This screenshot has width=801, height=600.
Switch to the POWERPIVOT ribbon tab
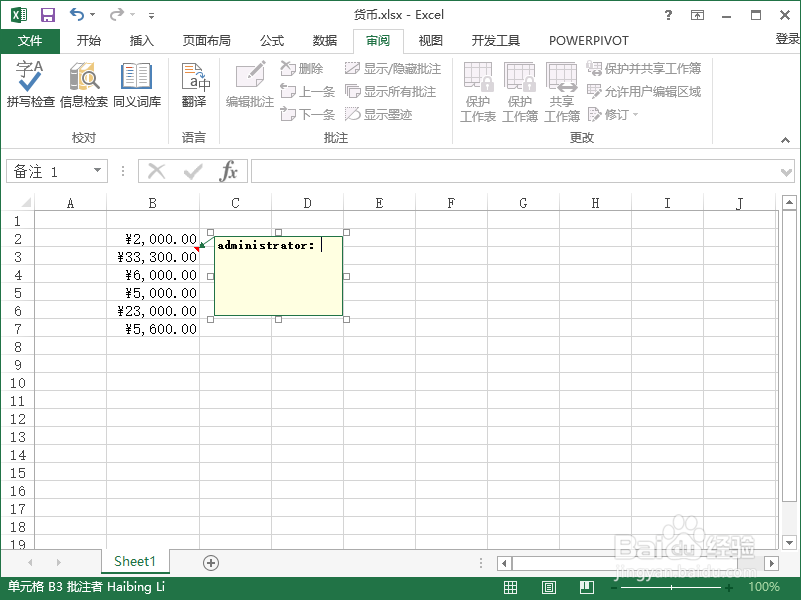click(588, 40)
